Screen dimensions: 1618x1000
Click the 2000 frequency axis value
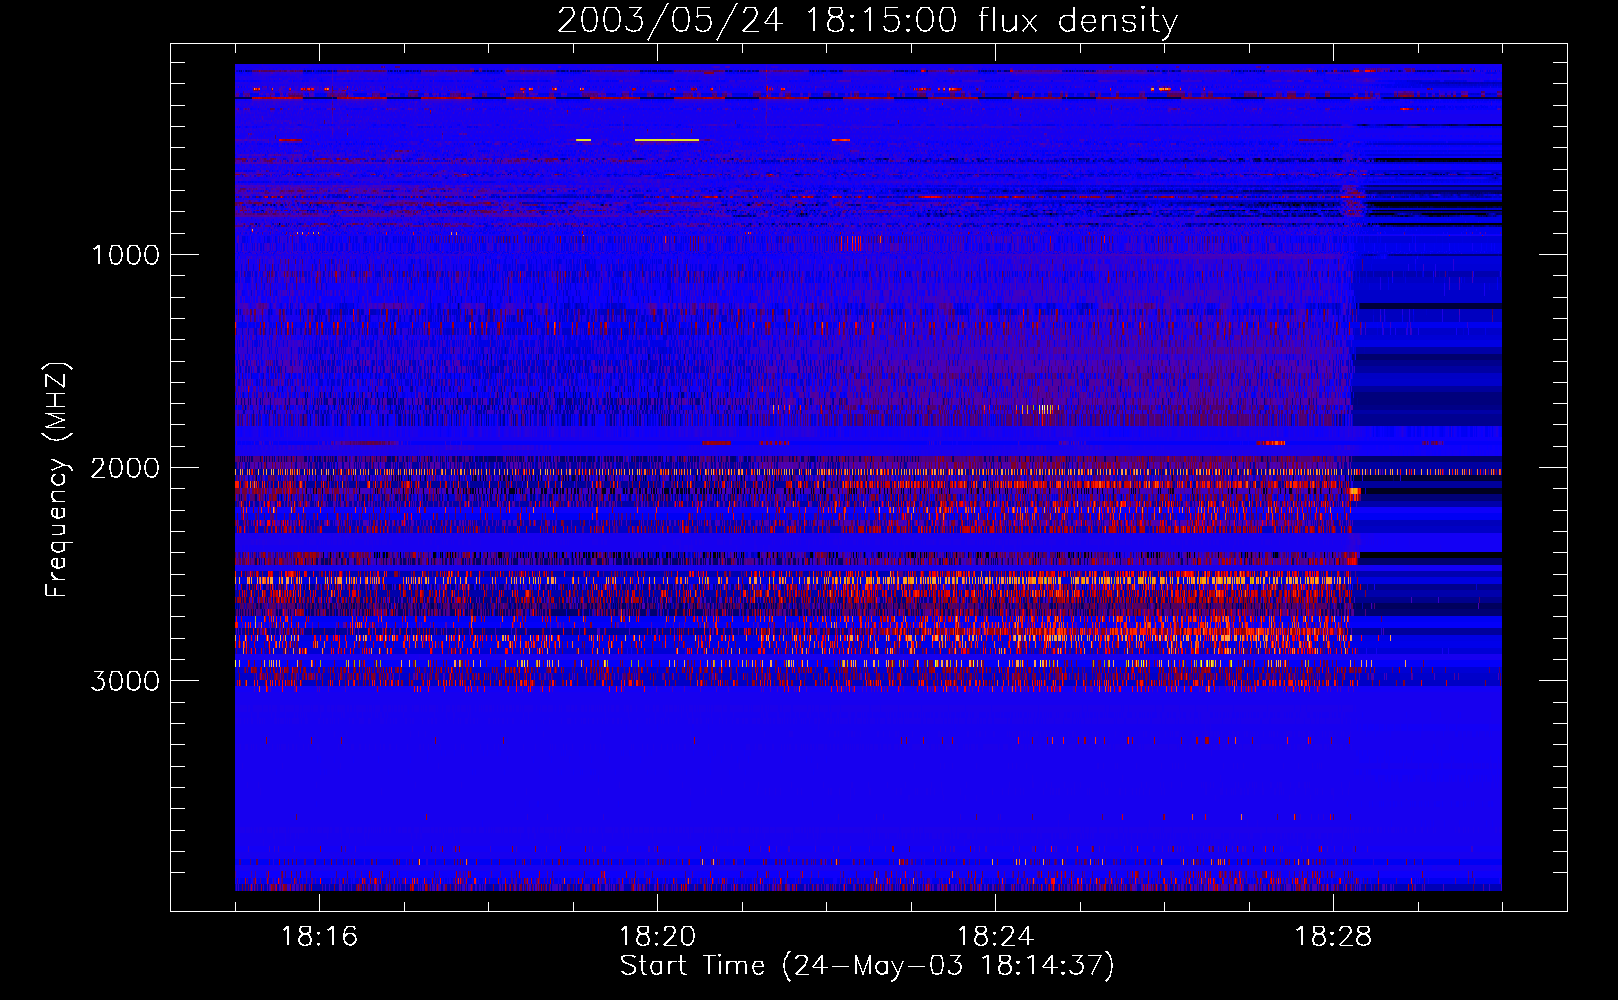click(x=125, y=468)
